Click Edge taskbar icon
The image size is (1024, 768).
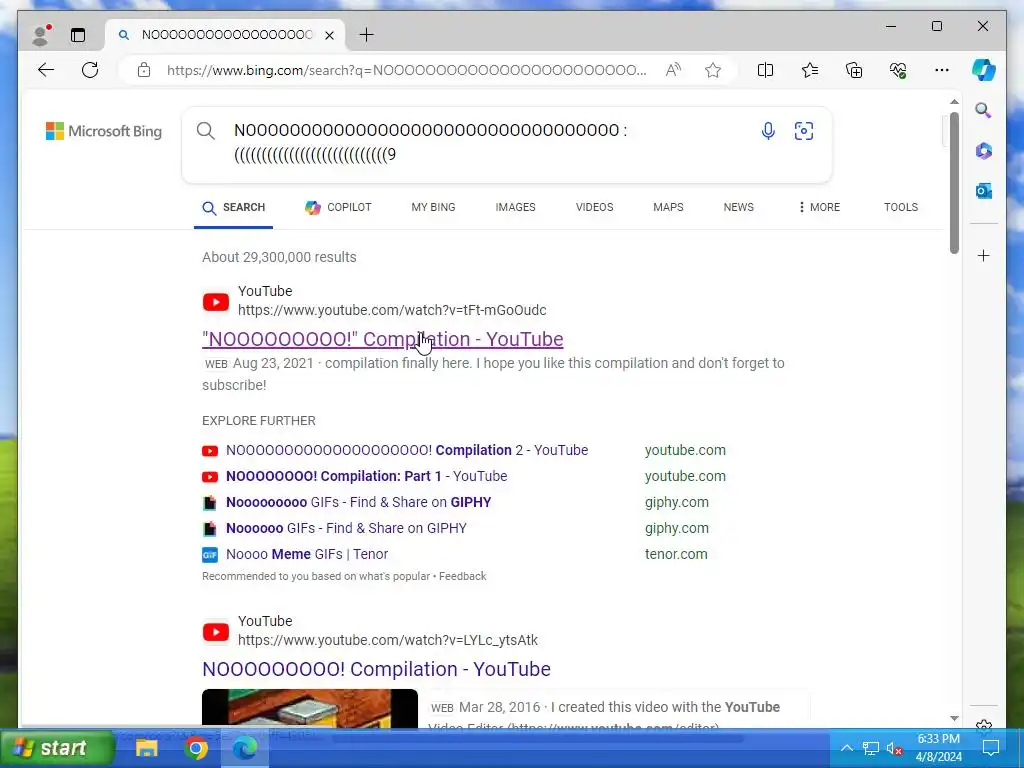(245, 748)
